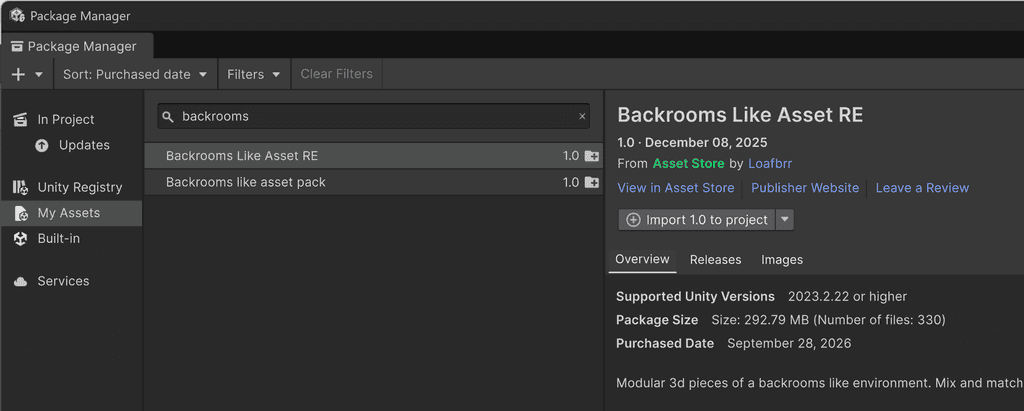Click the version date 1.0 · December 08, 2025
1024x411 pixels.
(x=692, y=142)
